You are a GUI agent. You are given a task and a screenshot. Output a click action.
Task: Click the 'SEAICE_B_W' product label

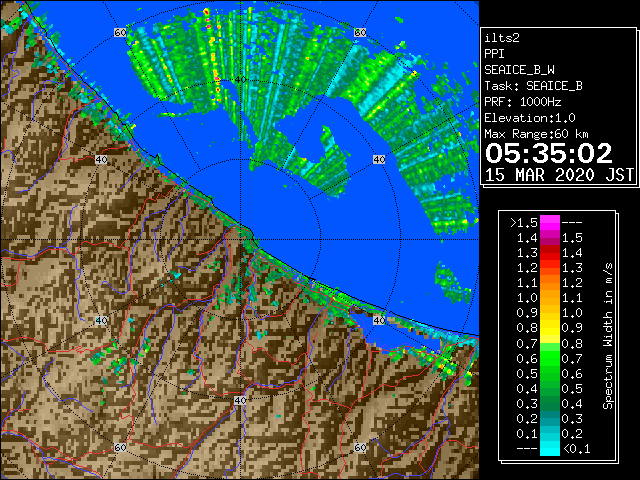pos(519,70)
